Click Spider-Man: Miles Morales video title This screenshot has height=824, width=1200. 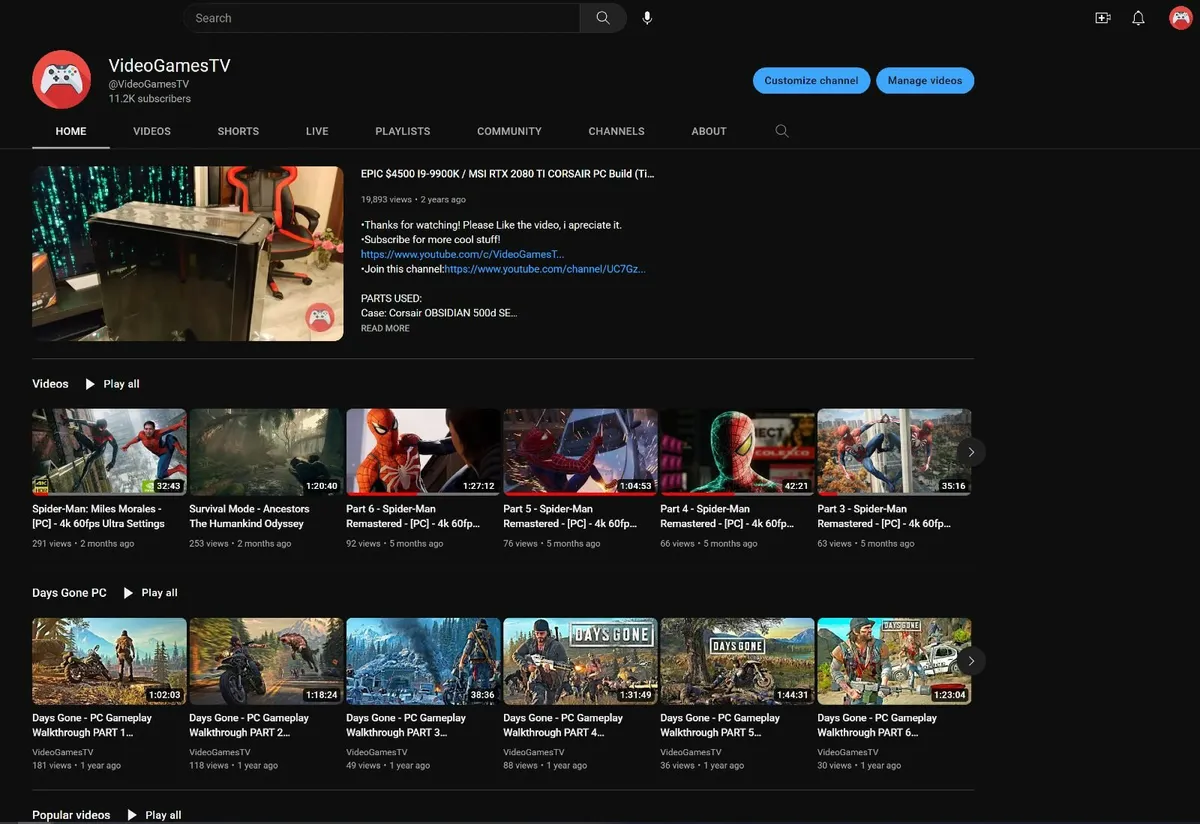pos(99,516)
